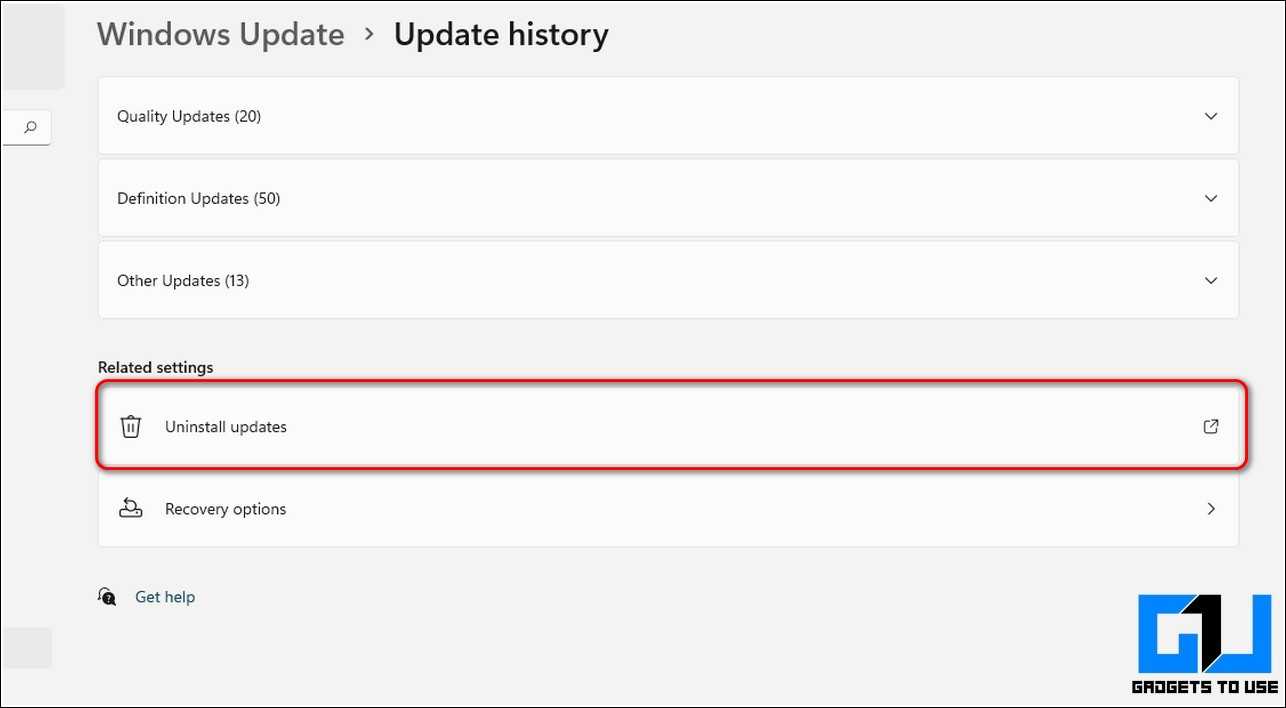Open the Uninstall updates setting
Viewport: 1286px width, 708px height.
pos(226,427)
